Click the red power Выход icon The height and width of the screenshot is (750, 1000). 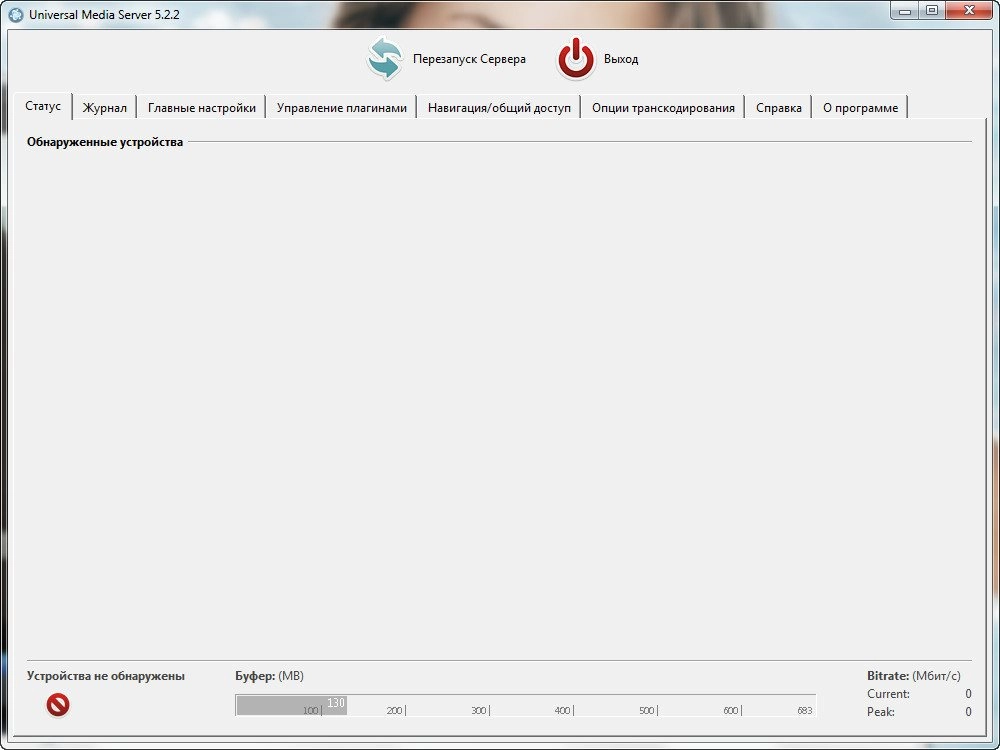576,59
